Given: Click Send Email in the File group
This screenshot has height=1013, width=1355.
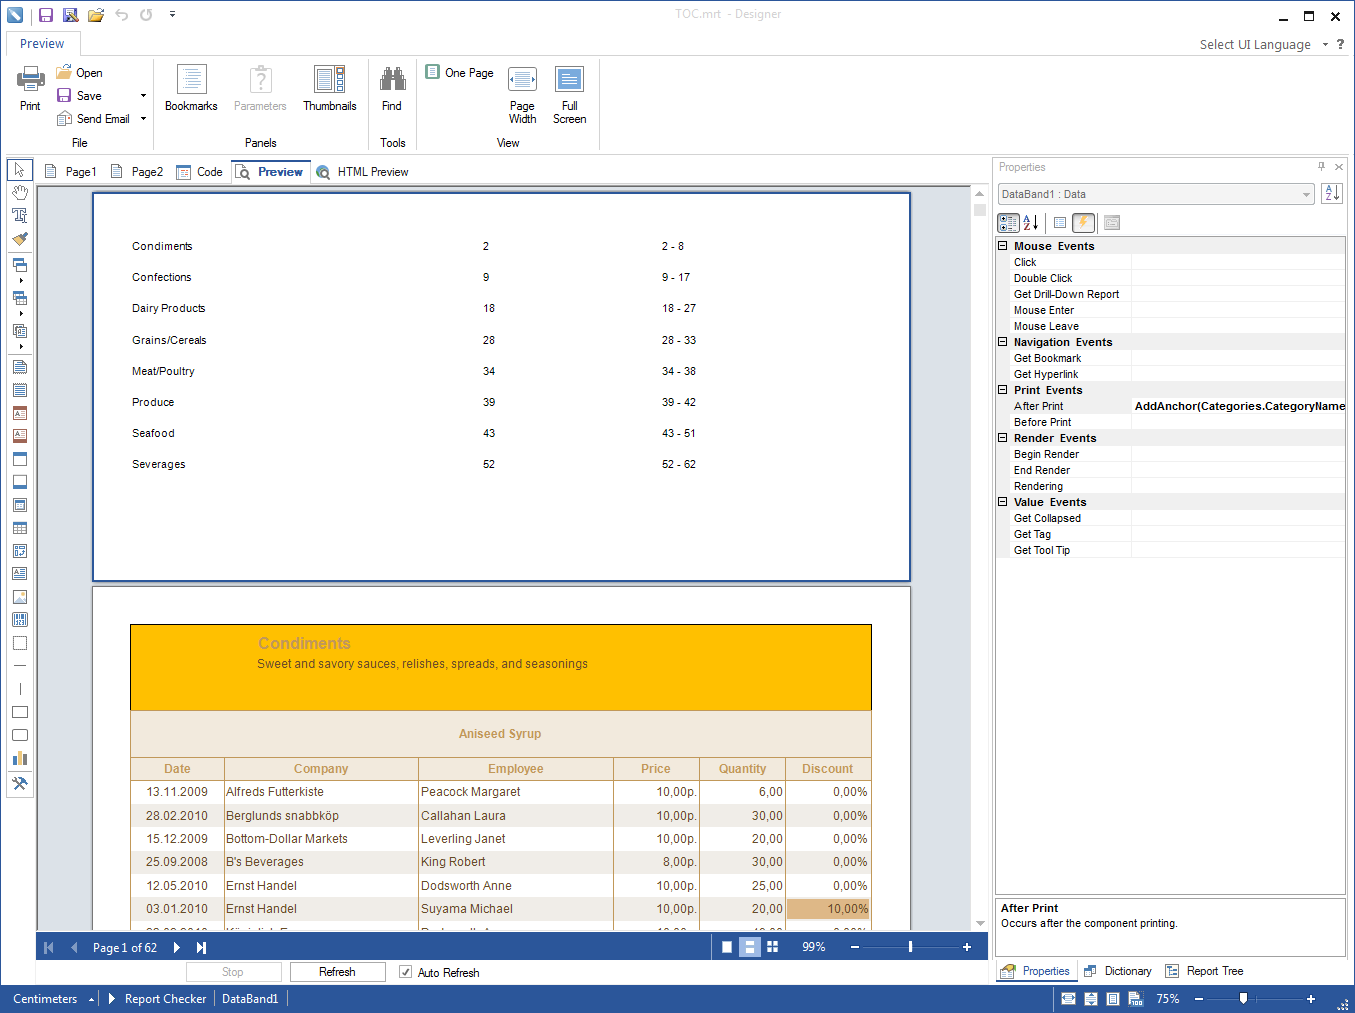Looking at the screenshot, I should [x=94, y=119].
